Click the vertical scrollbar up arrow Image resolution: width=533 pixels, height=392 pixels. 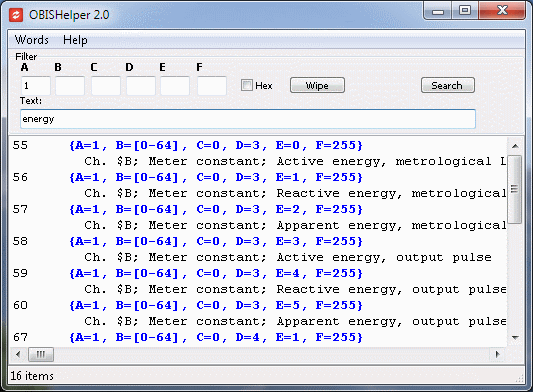pos(515,146)
